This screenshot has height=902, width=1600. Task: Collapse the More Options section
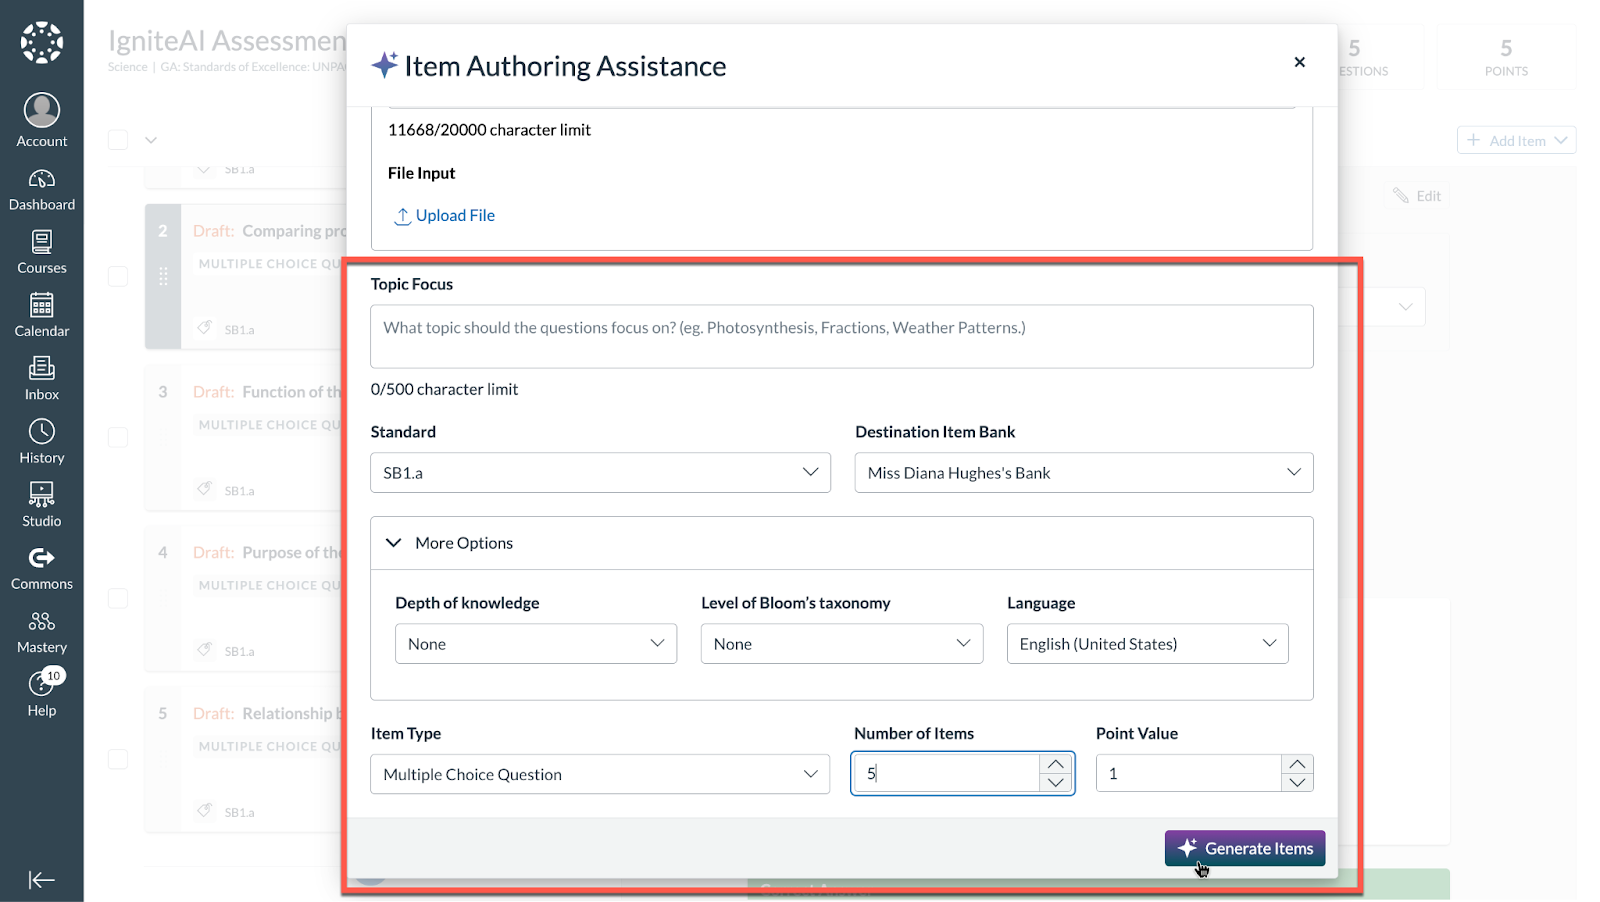click(x=842, y=543)
